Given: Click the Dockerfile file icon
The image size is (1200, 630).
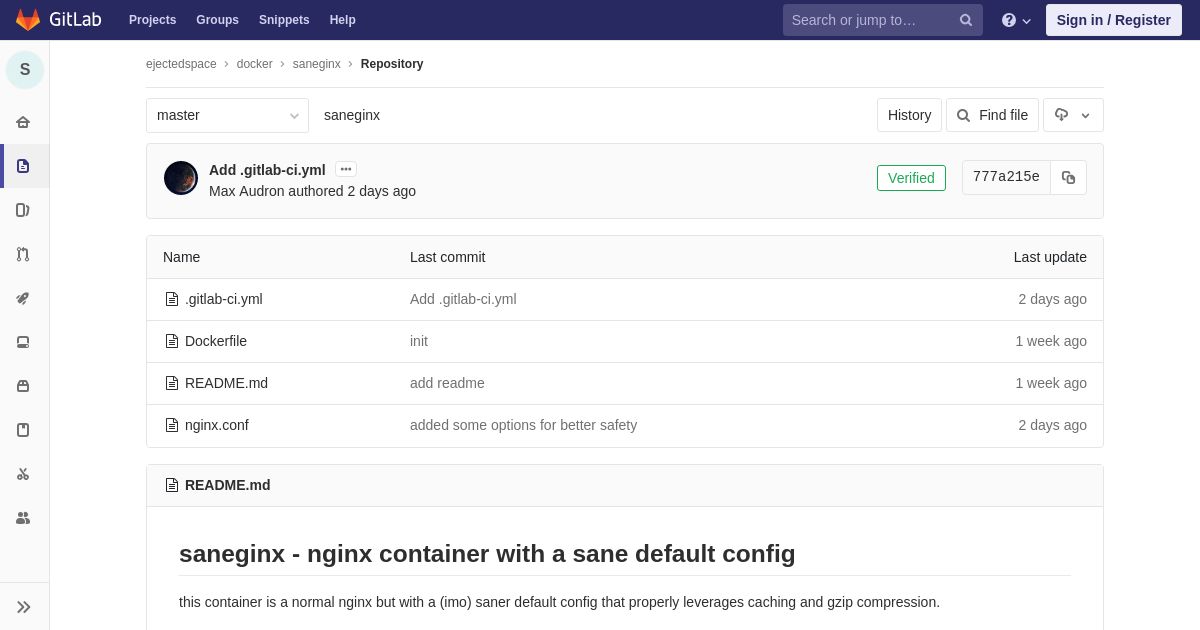Looking at the screenshot, I should pos(172,341).
